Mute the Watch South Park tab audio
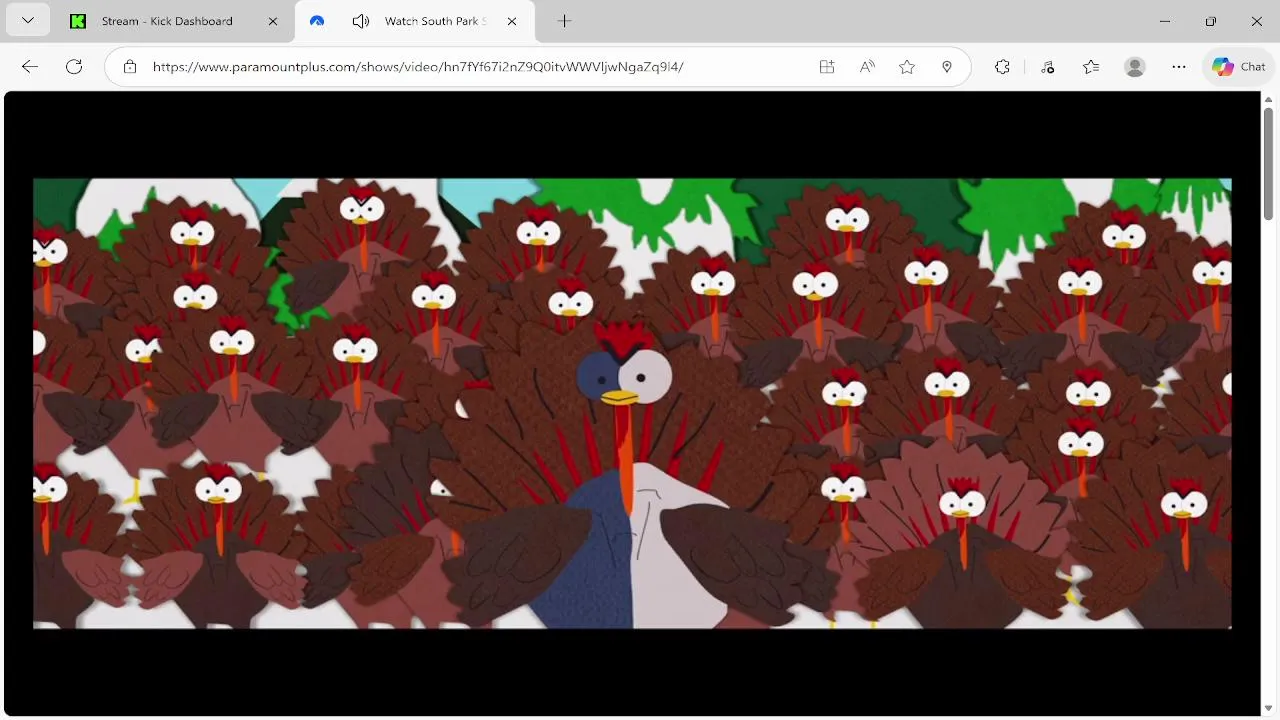 (361, 21)
